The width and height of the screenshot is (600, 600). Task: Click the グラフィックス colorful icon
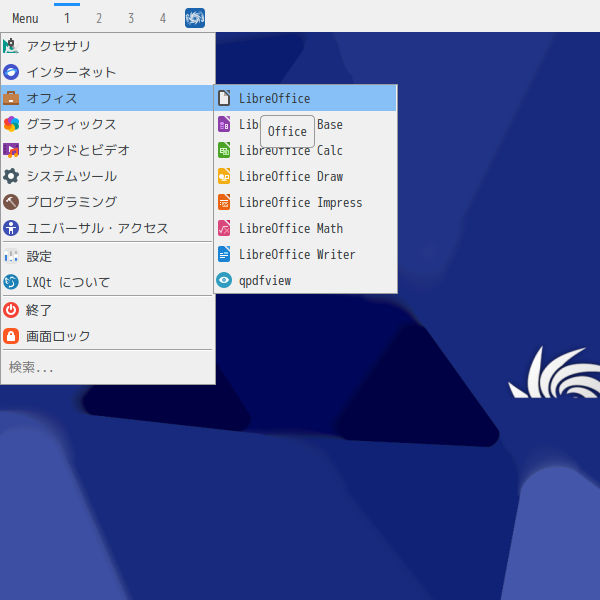[x=11, y=124]
